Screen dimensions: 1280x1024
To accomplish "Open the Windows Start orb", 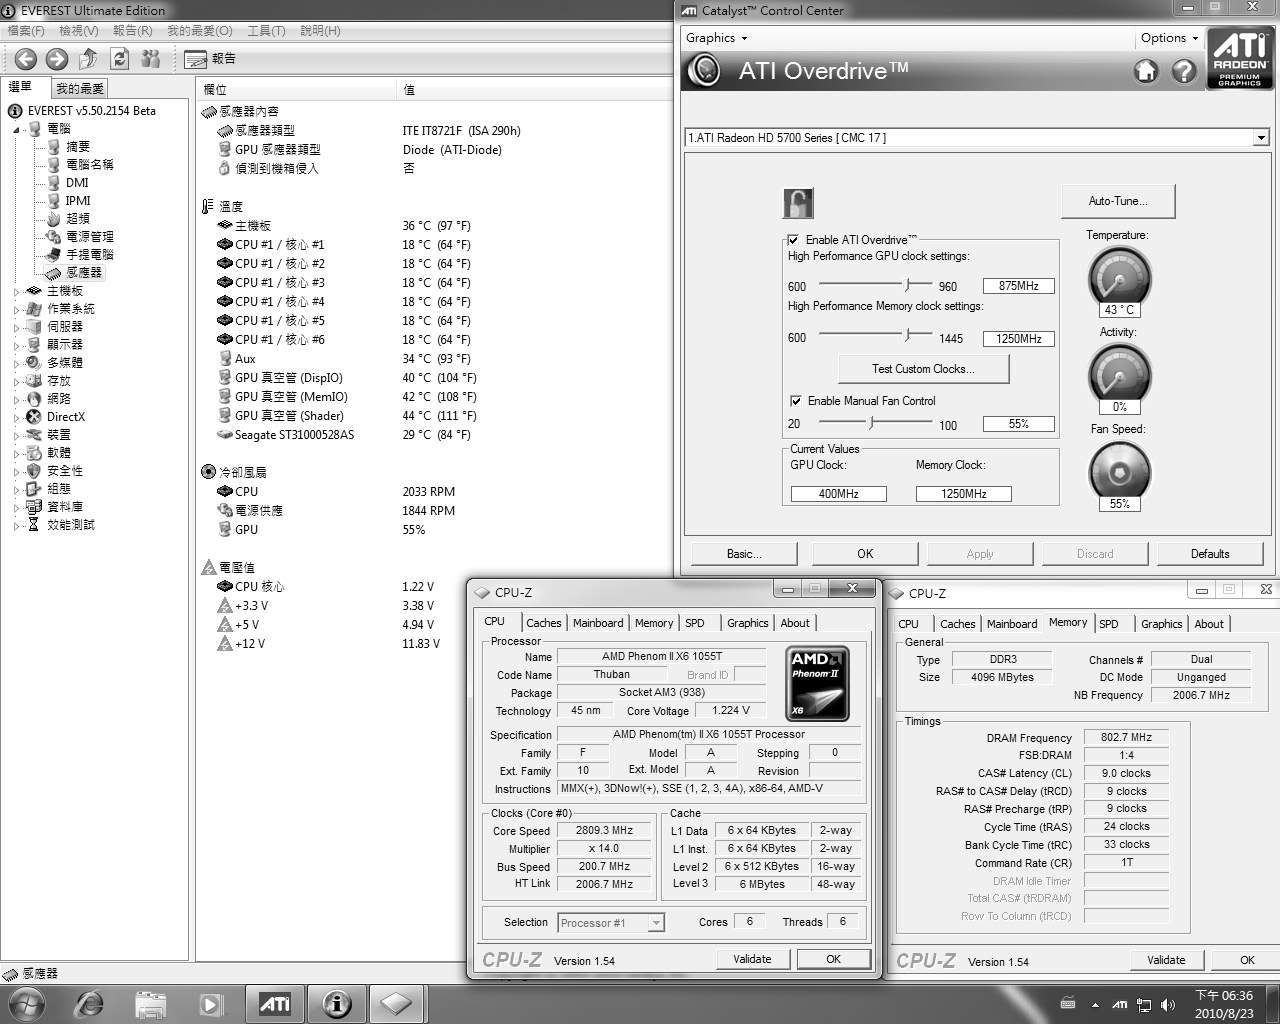I will click(27, 1003).
